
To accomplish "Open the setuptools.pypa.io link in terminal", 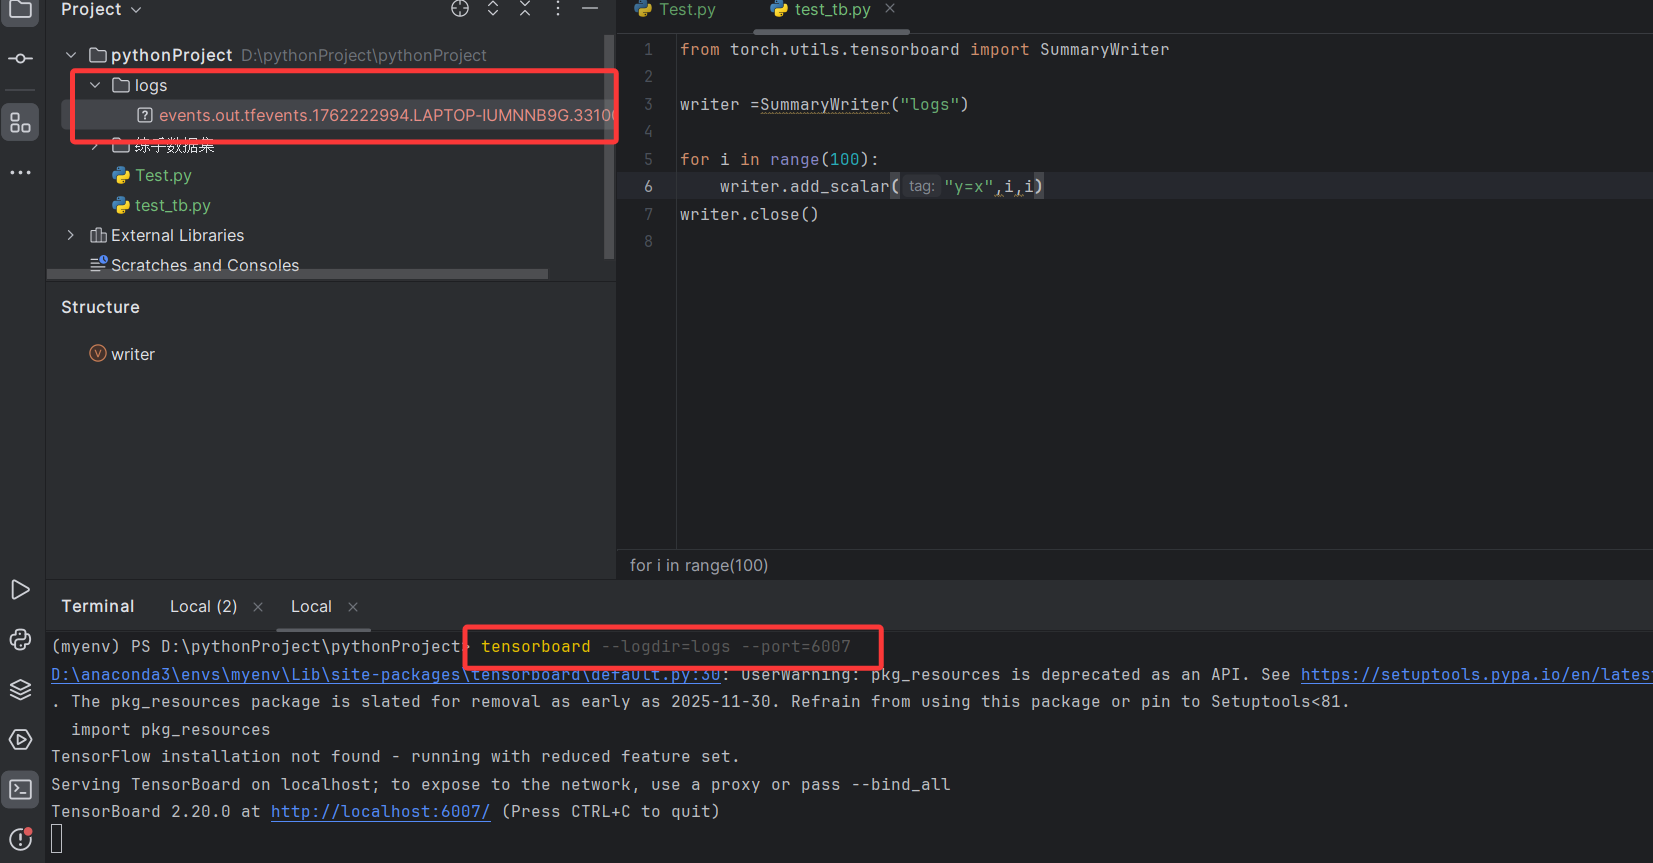I will tap(1476, 674).
